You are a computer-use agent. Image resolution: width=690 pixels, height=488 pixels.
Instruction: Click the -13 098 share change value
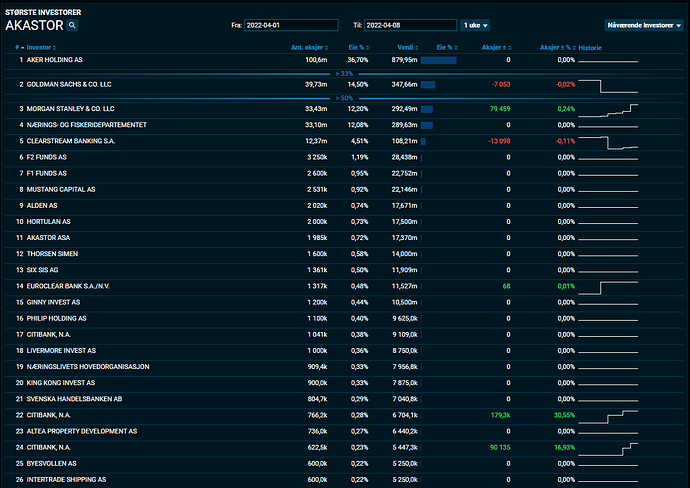click(499, 141)
